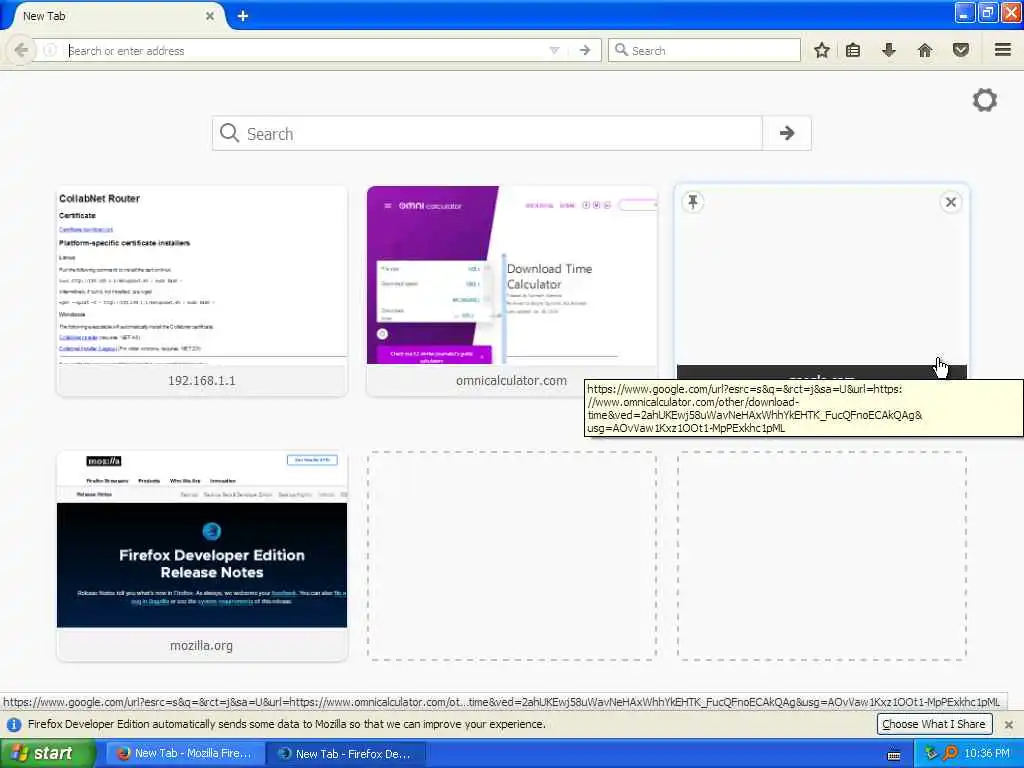The height and width of the screenshot is (768, 1024).
Task: Click the mozilla.org tile label
Action: 202,645
